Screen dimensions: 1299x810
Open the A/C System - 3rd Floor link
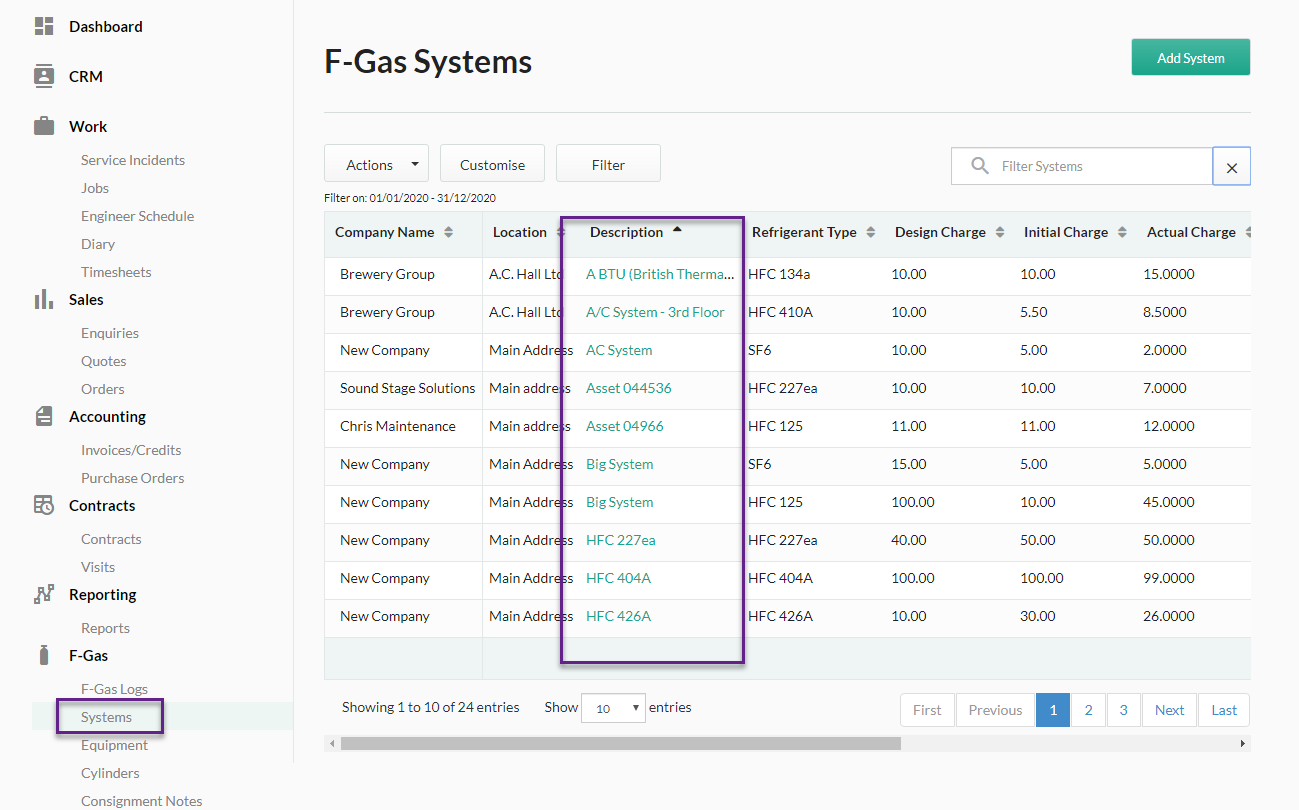point(655,312)
